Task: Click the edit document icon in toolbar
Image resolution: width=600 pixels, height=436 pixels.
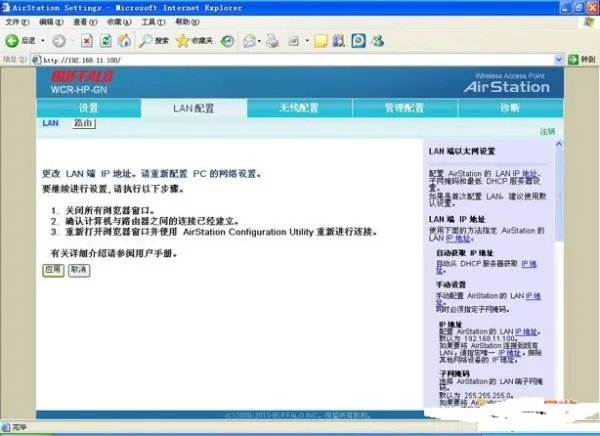Action: pyautogui.click(x=293, y=41)
